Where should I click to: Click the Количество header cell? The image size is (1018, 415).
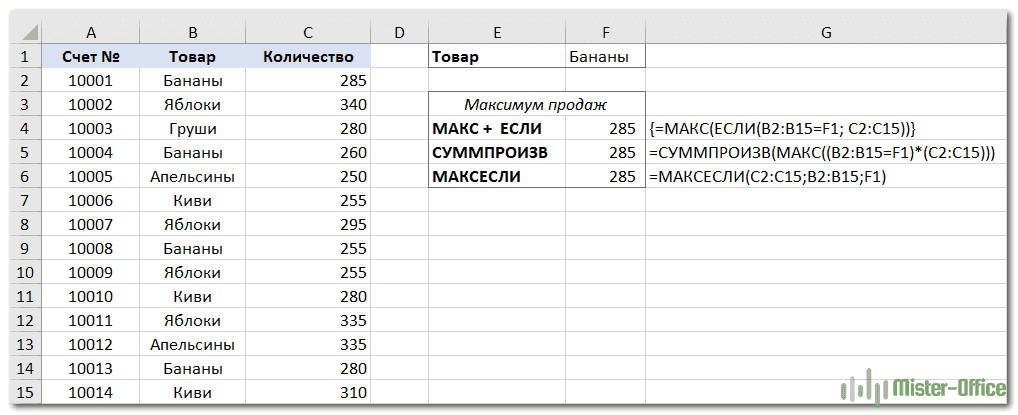(308, 57)
